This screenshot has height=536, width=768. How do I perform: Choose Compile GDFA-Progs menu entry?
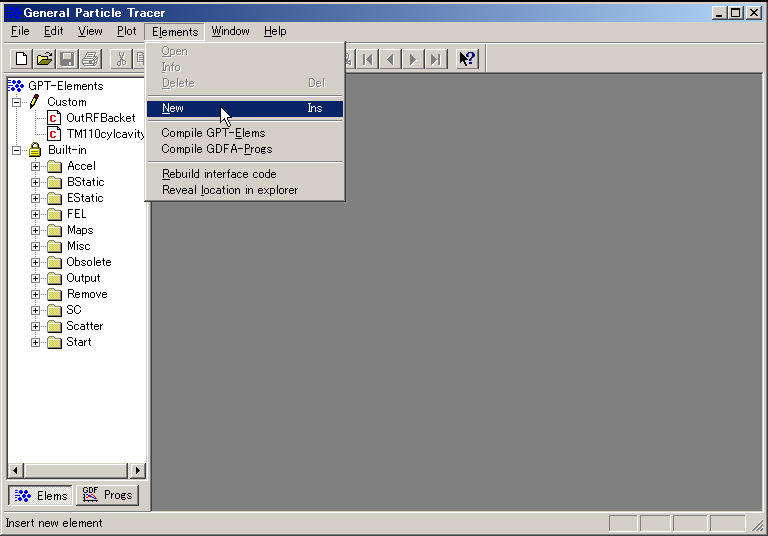(245, 149)
